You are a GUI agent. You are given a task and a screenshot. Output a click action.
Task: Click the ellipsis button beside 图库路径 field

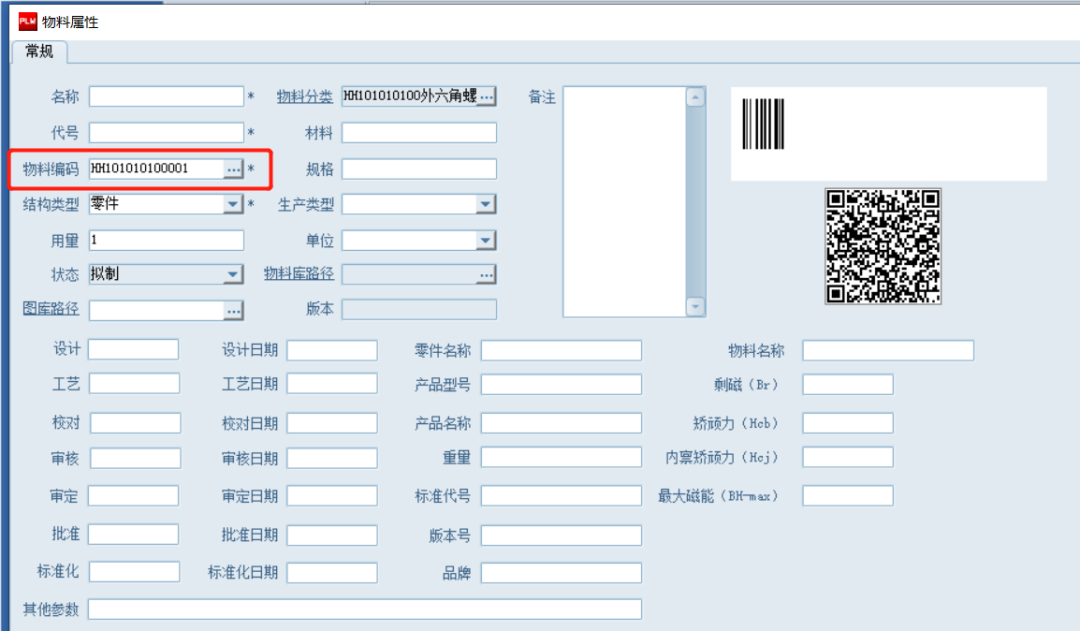pyautogui.click(x=233, y=311)
